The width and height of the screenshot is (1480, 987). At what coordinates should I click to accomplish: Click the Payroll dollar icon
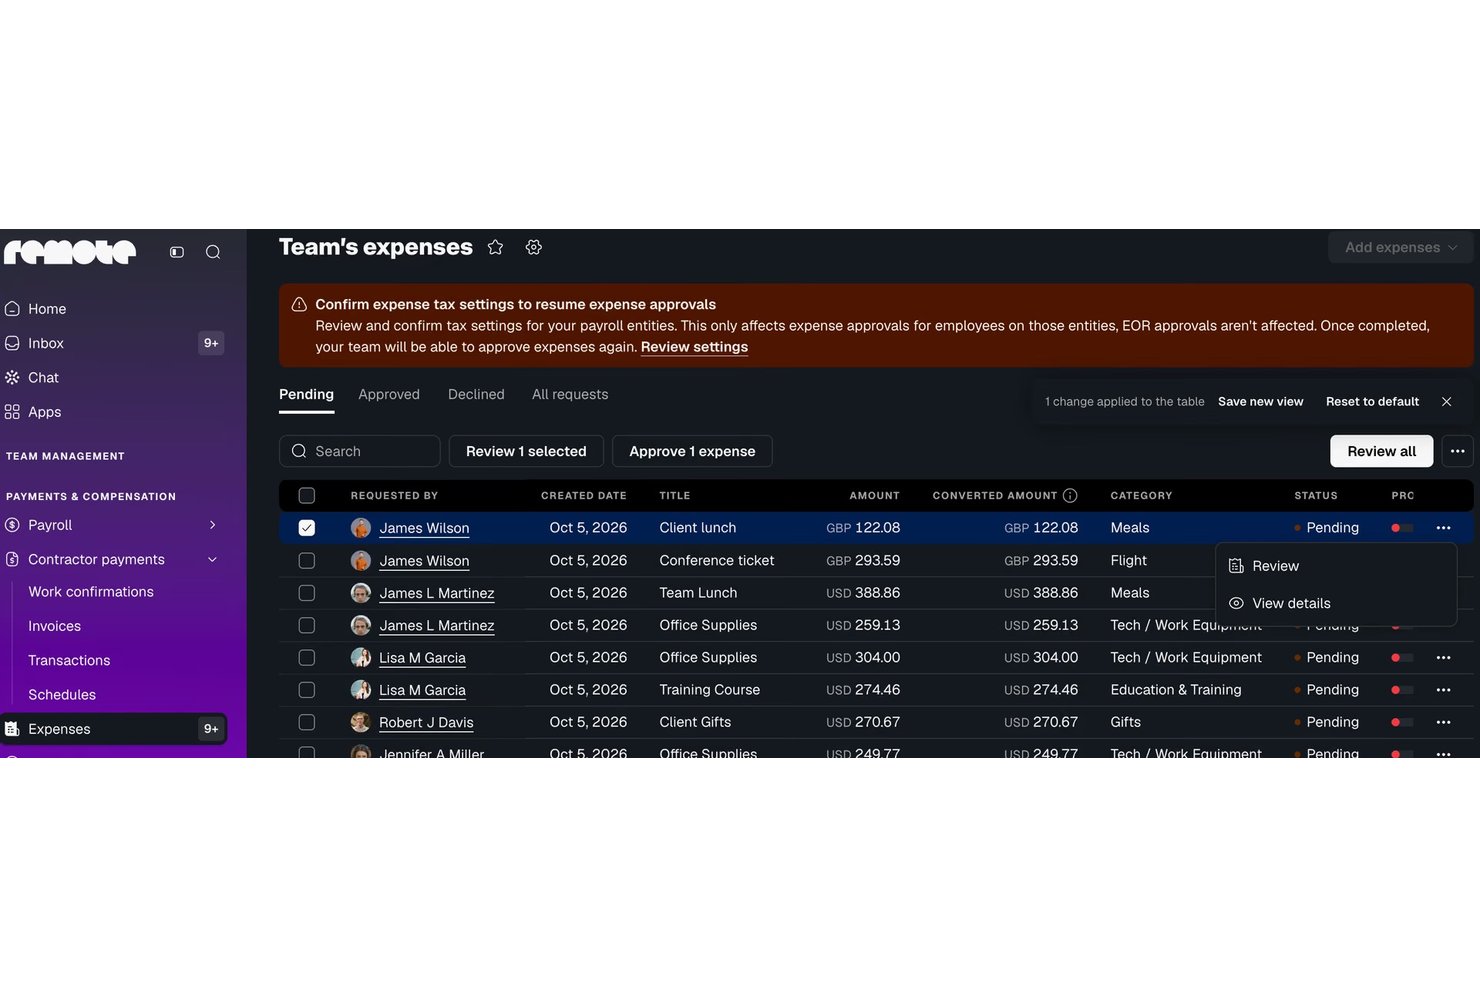click(12, 525)
